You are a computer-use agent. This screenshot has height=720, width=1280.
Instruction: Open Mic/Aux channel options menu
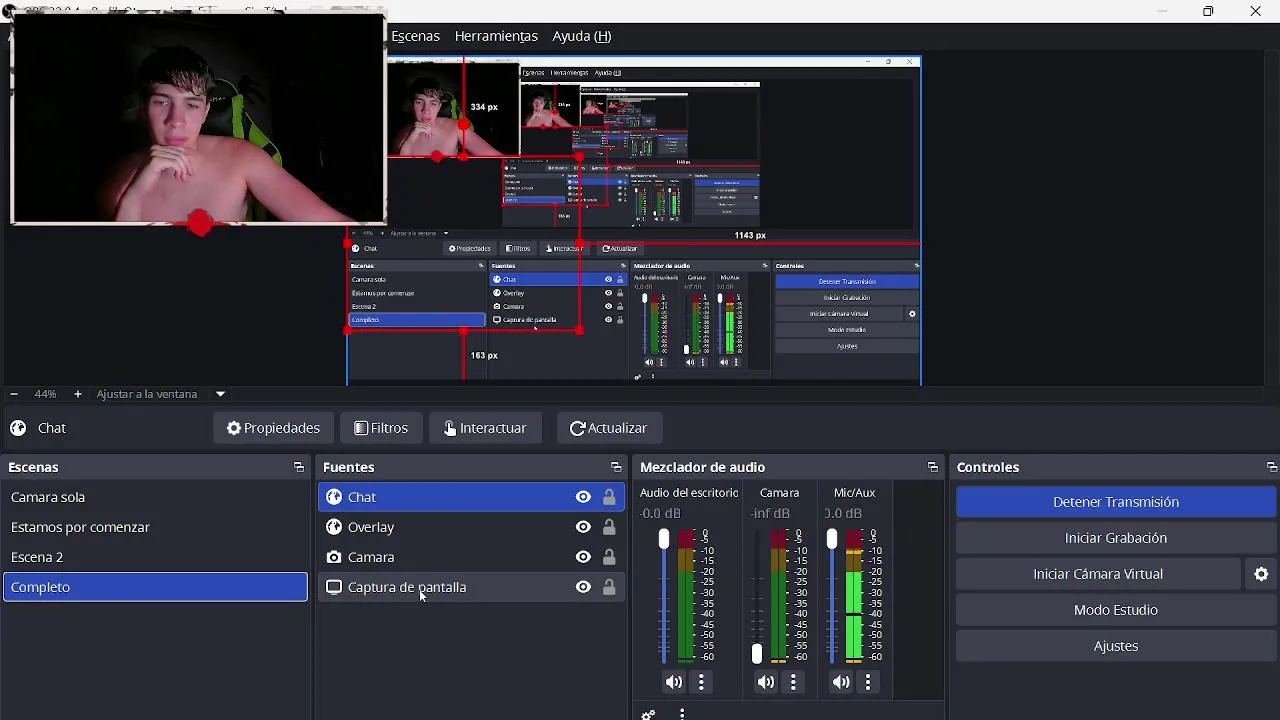click(x=868, y=682)
